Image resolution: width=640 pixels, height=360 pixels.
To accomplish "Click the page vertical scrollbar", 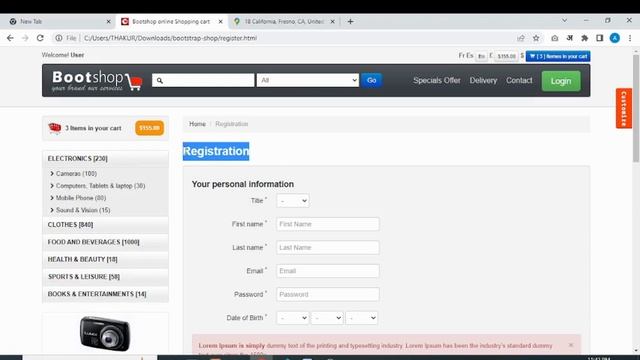I will (x=636, y=108).
